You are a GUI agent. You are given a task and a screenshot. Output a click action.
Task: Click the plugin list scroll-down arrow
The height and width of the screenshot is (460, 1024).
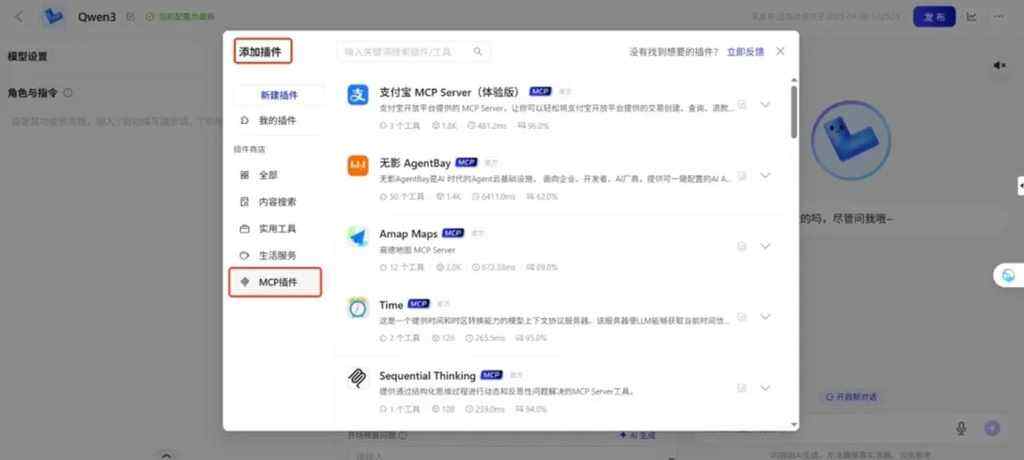[793, 425]
